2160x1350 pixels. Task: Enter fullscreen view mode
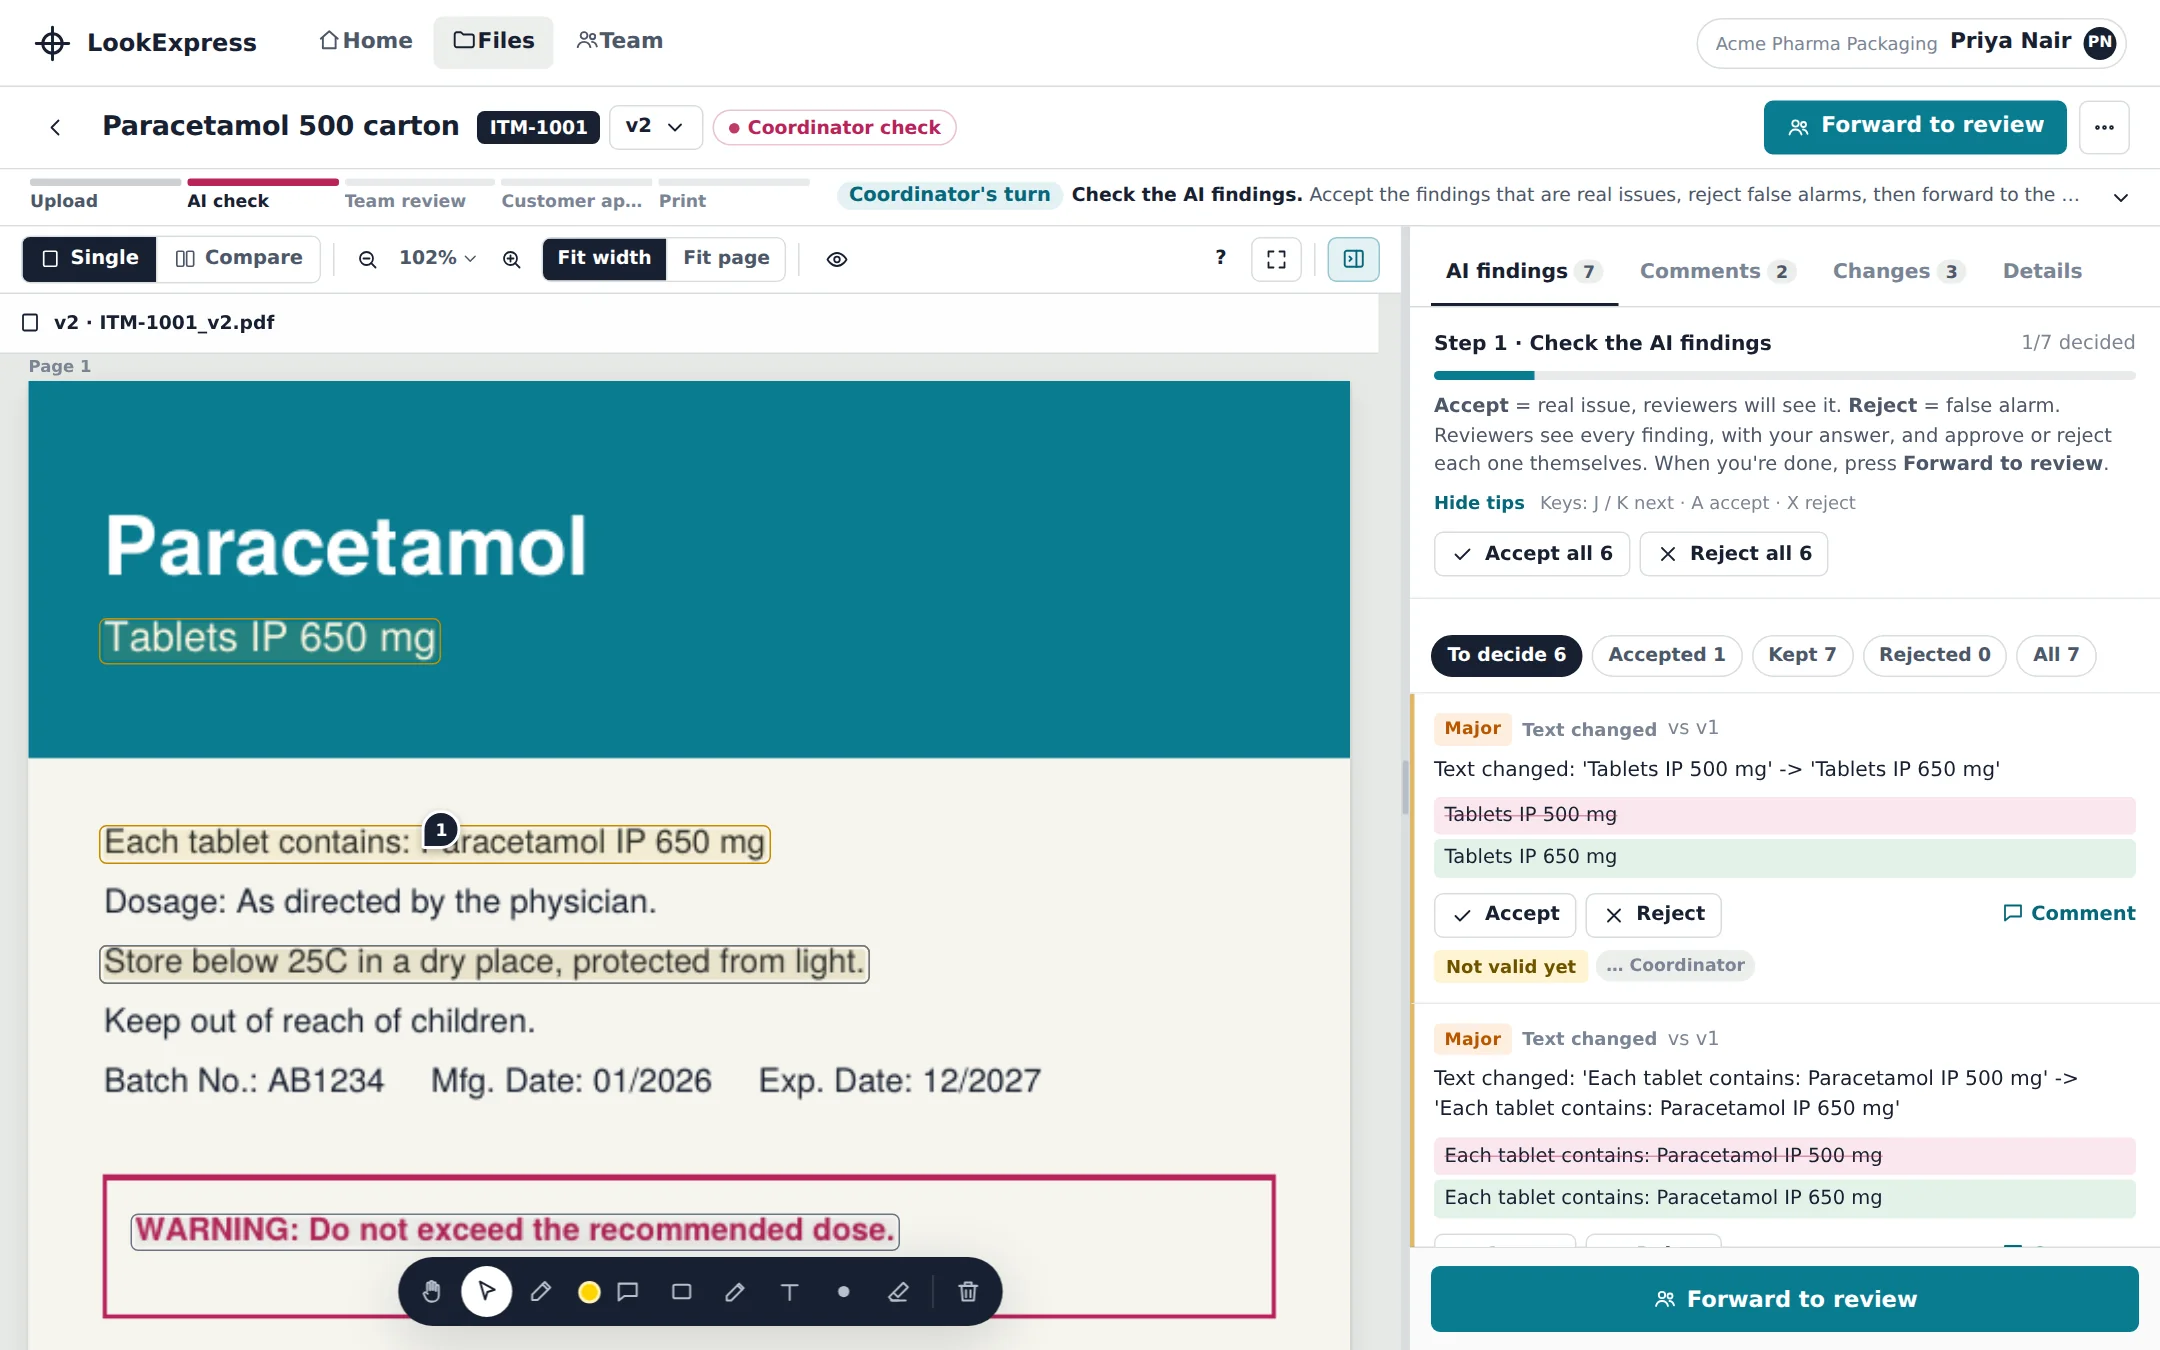(x=1276, y=259)
